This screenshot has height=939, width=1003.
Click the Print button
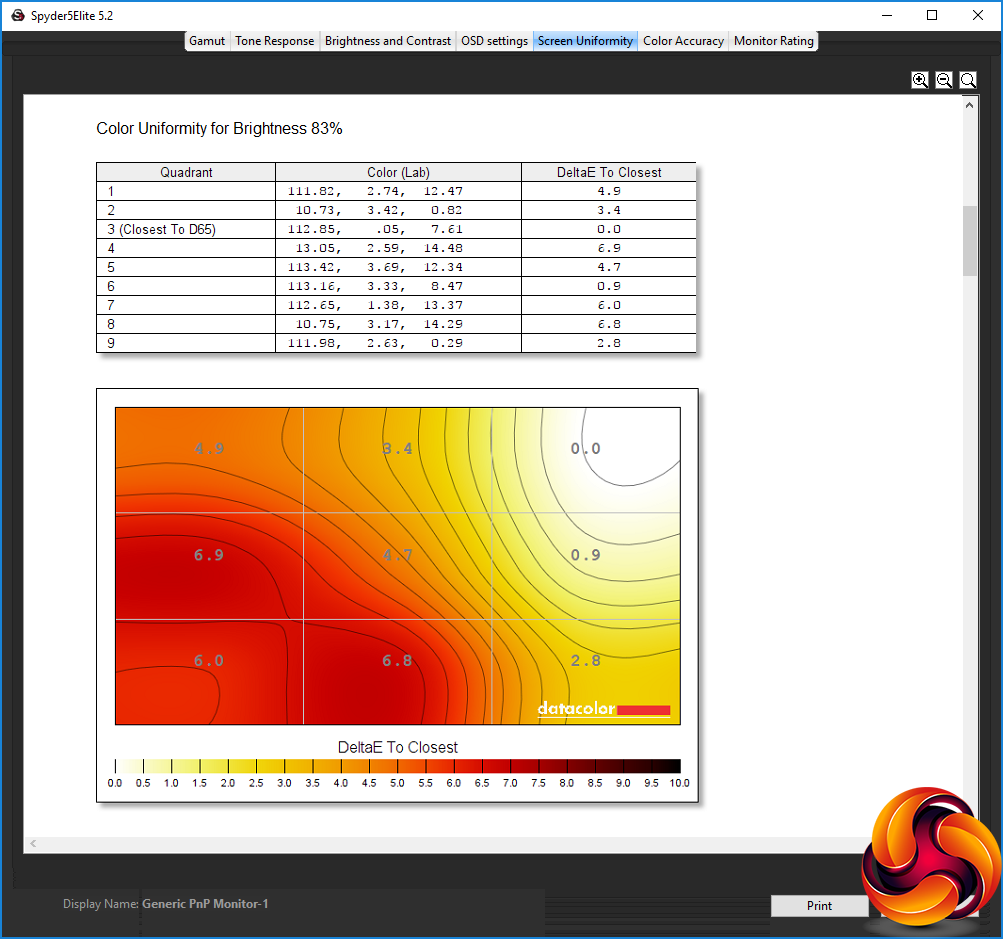[819, 906]
